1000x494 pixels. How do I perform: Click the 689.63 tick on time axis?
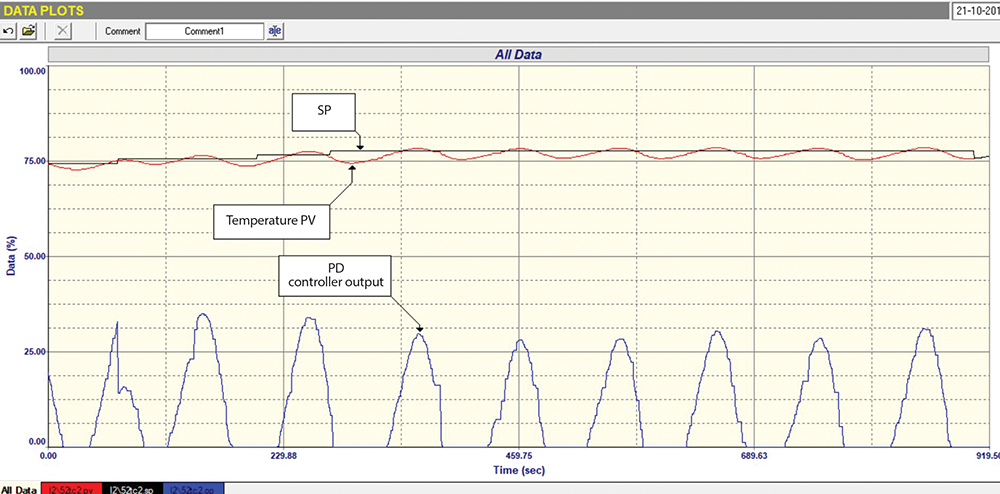754,454
